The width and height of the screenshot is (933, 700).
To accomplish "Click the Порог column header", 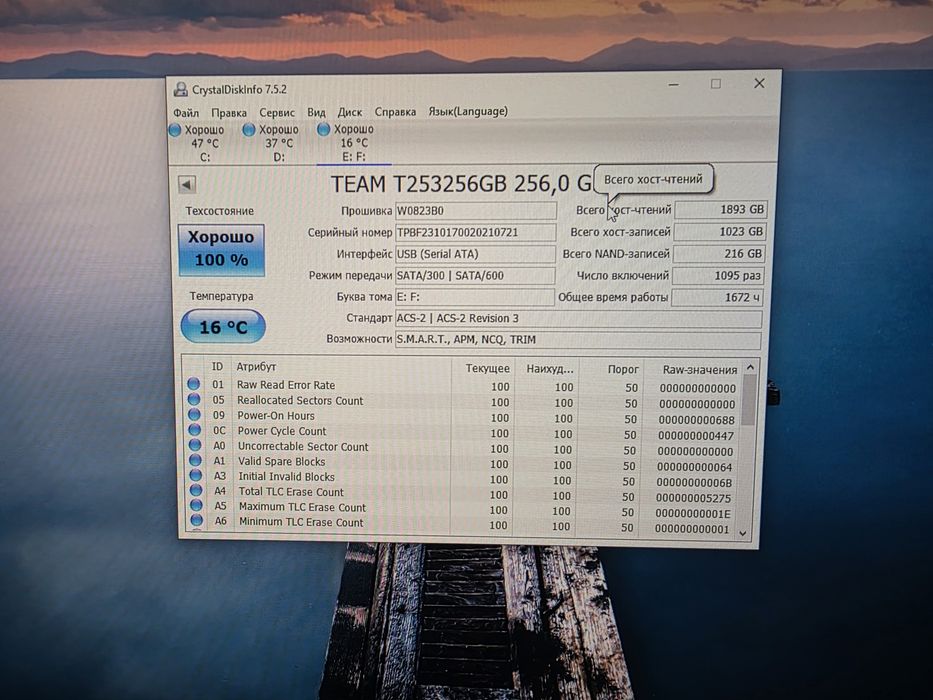I will (623, 369).
